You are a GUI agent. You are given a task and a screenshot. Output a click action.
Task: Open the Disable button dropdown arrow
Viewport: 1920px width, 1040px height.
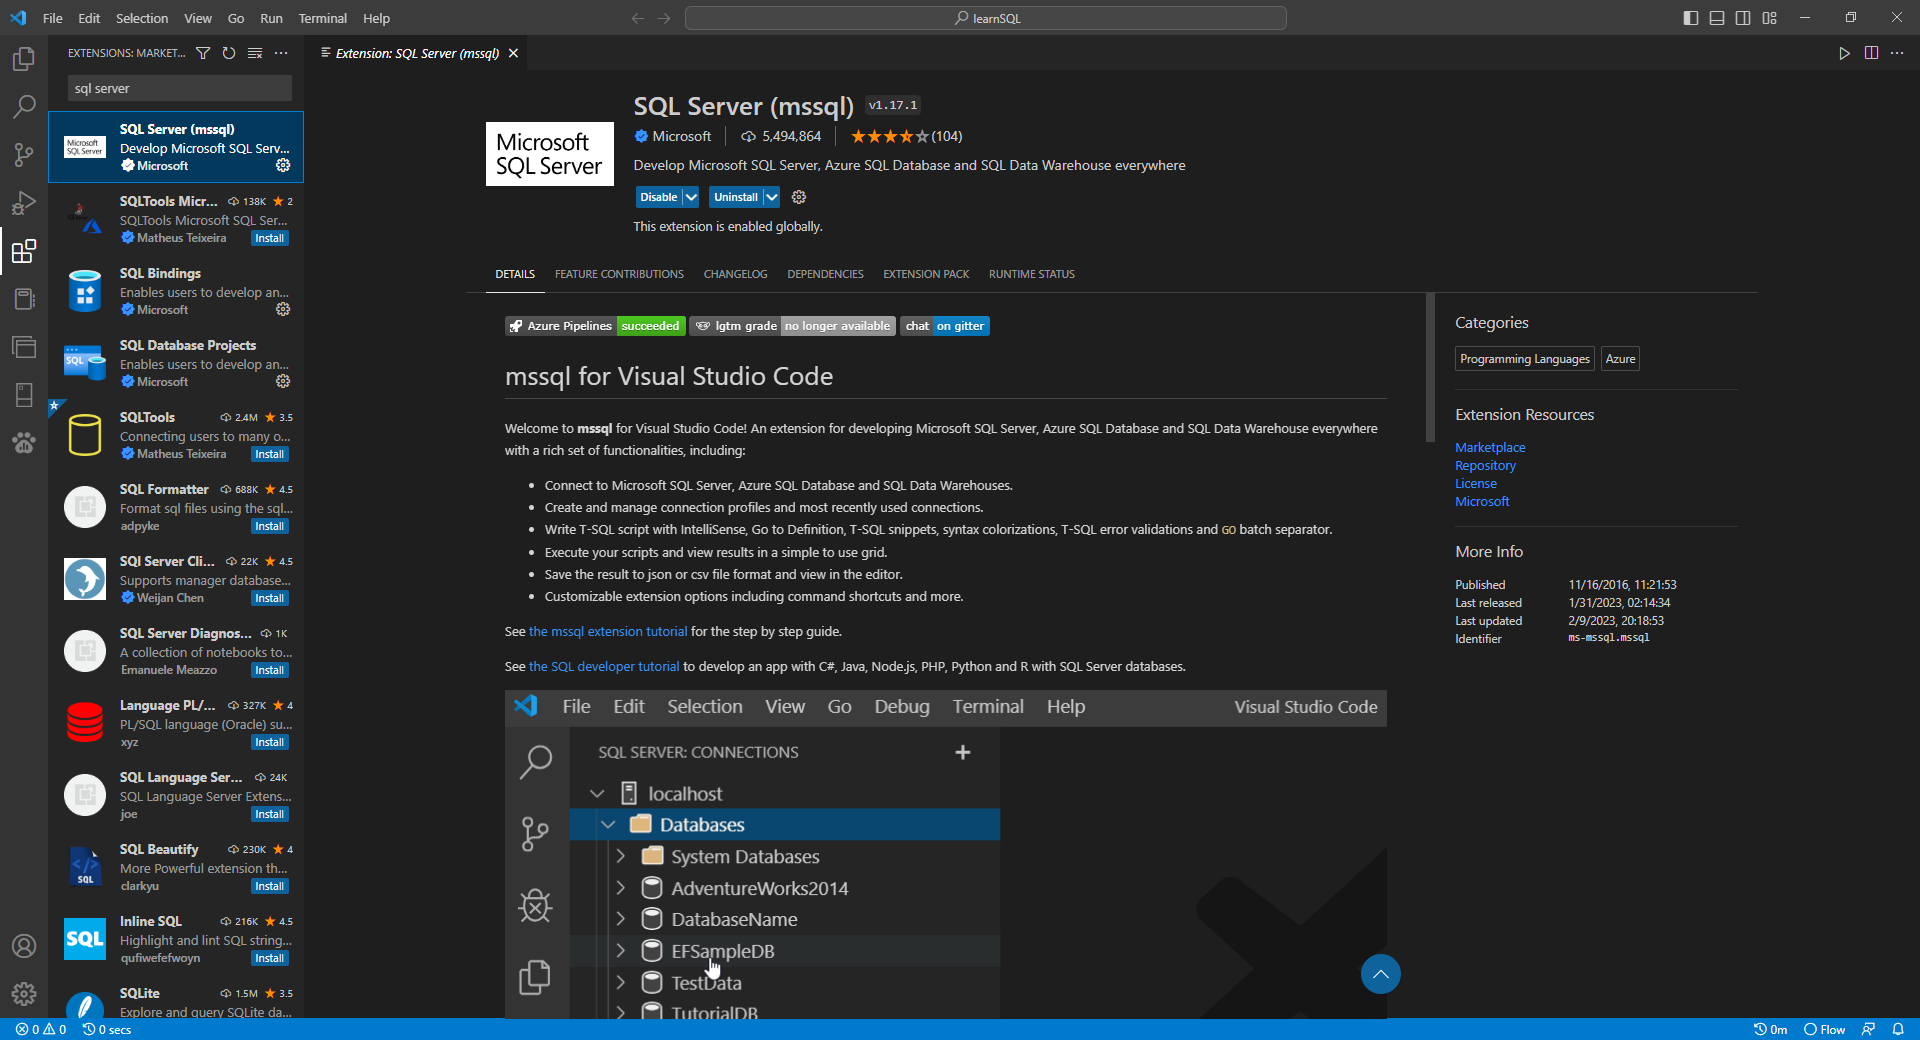pyautogui.click(x=690, y=197)
